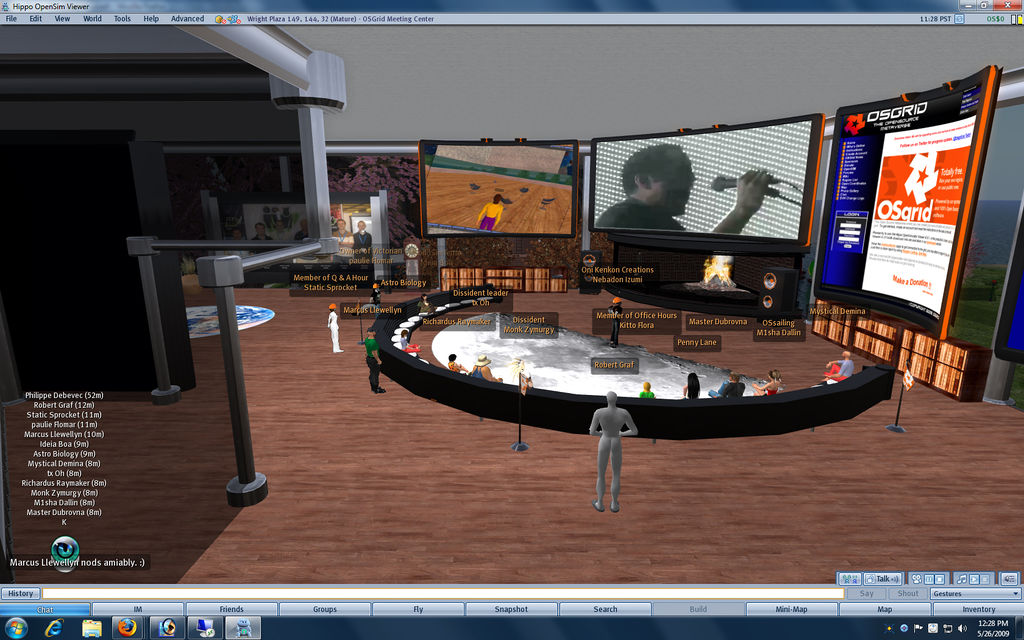Image resolution: width=1024 pixels, height=640 pixels.
Task: Stop the streaming media playback
Action: pos(940,579)
